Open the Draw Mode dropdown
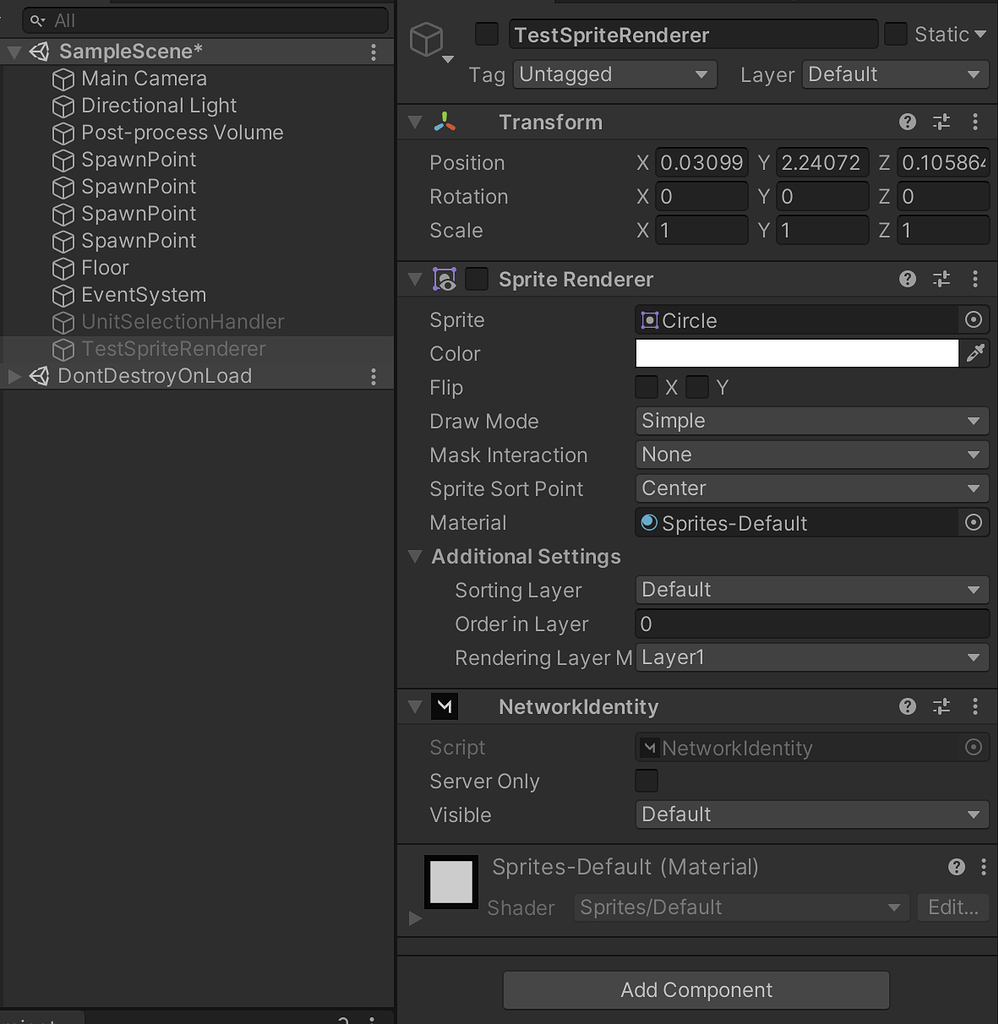 point(812,421)
